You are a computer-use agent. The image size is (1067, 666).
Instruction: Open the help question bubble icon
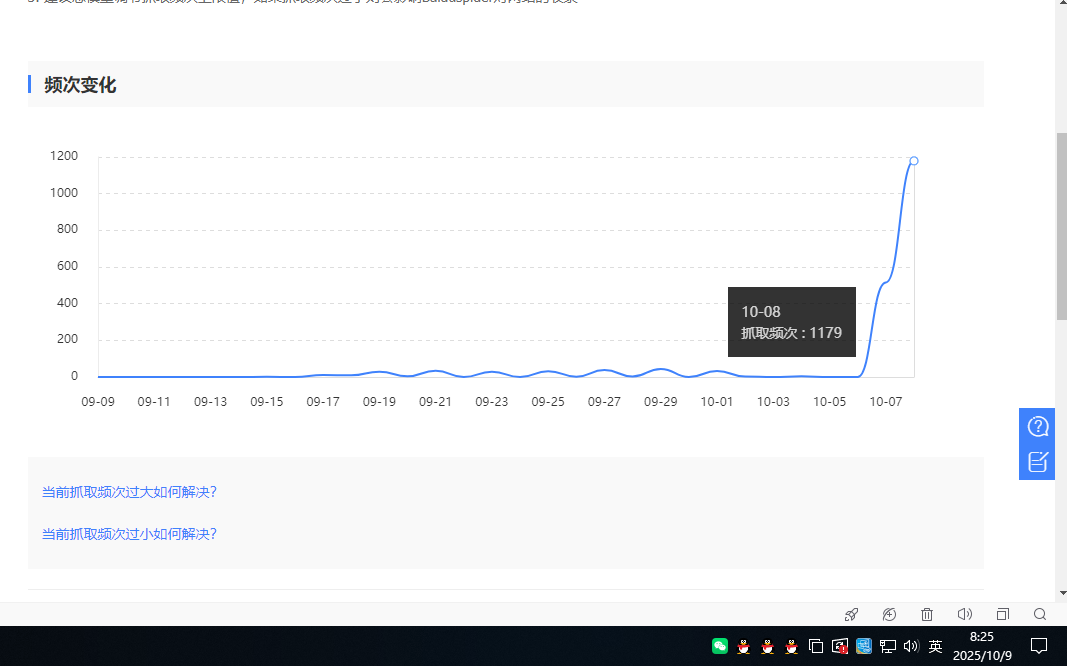(x=1038, y=427)
